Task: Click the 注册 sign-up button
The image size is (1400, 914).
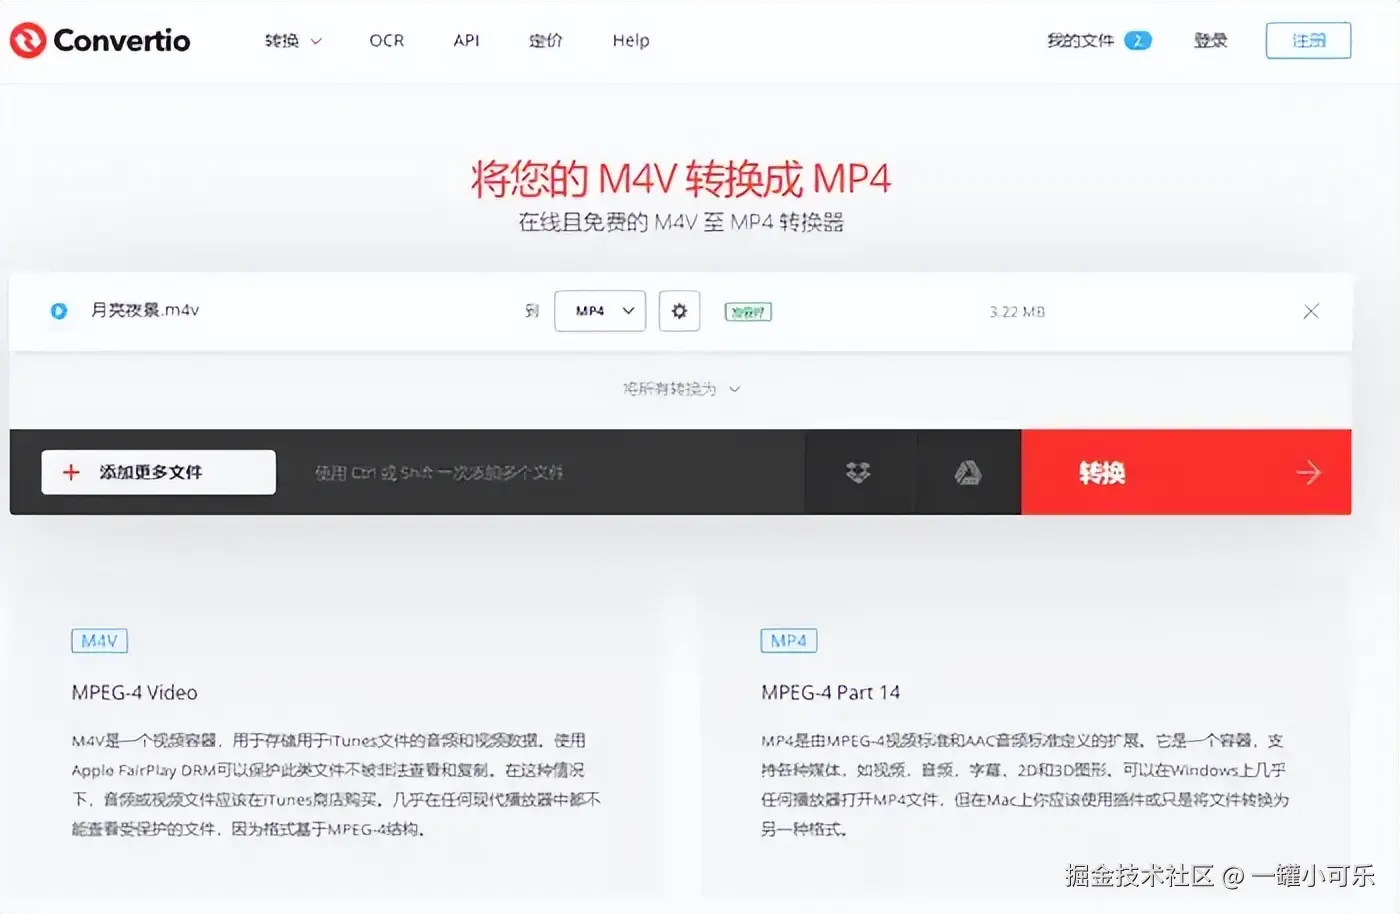Action: tap(1308, 41)
